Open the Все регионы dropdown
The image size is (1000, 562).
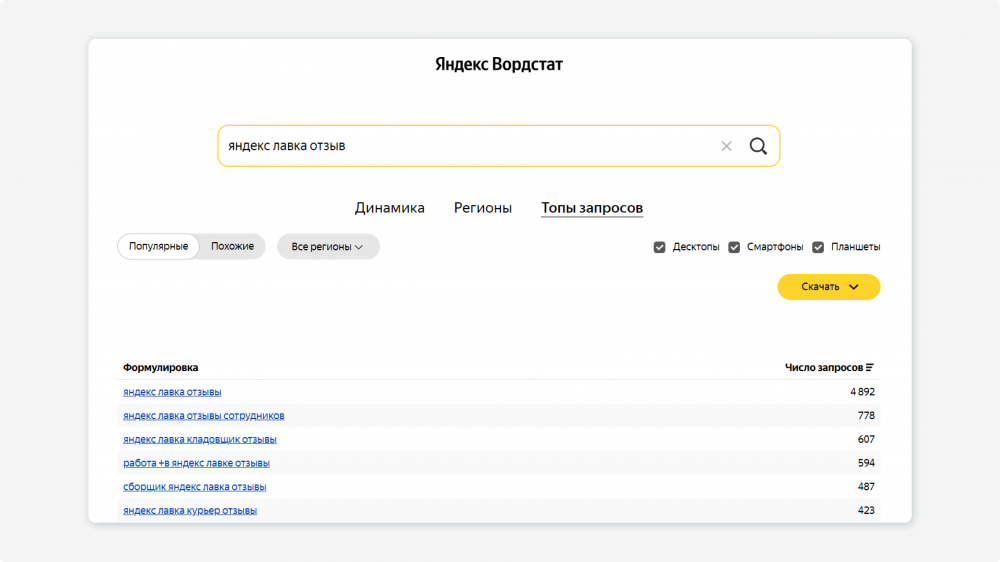328,247
